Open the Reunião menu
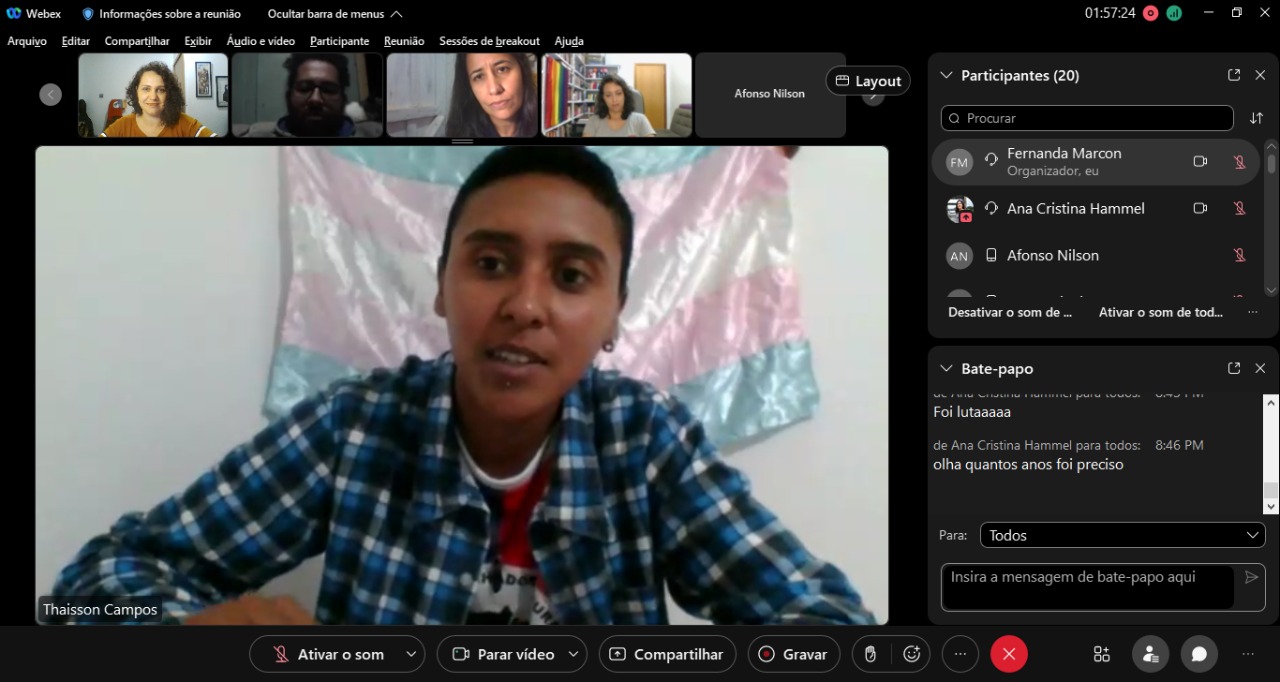 pos(404,41)
